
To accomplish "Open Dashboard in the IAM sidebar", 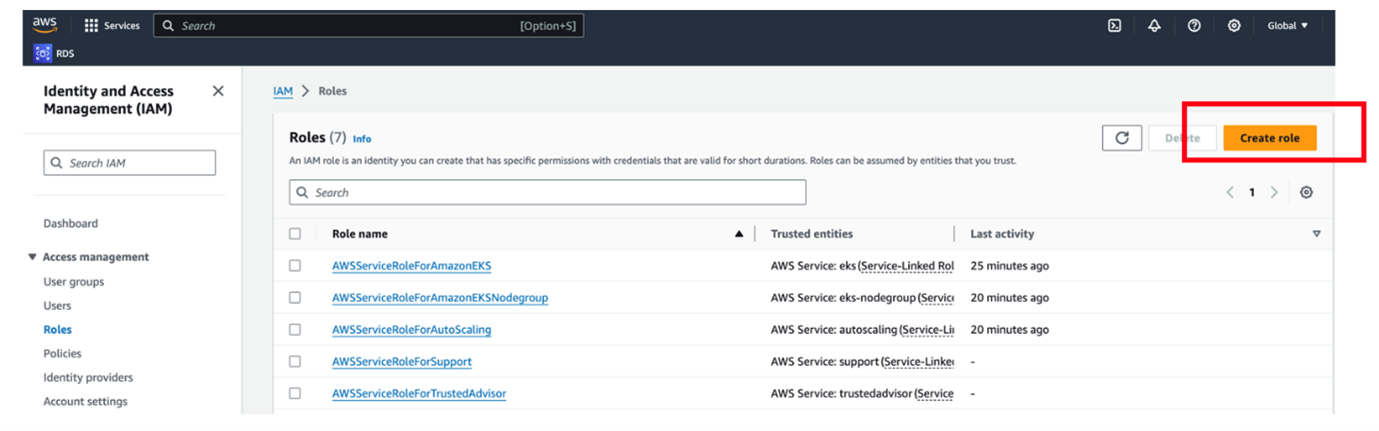I will (x=70, y=224).
